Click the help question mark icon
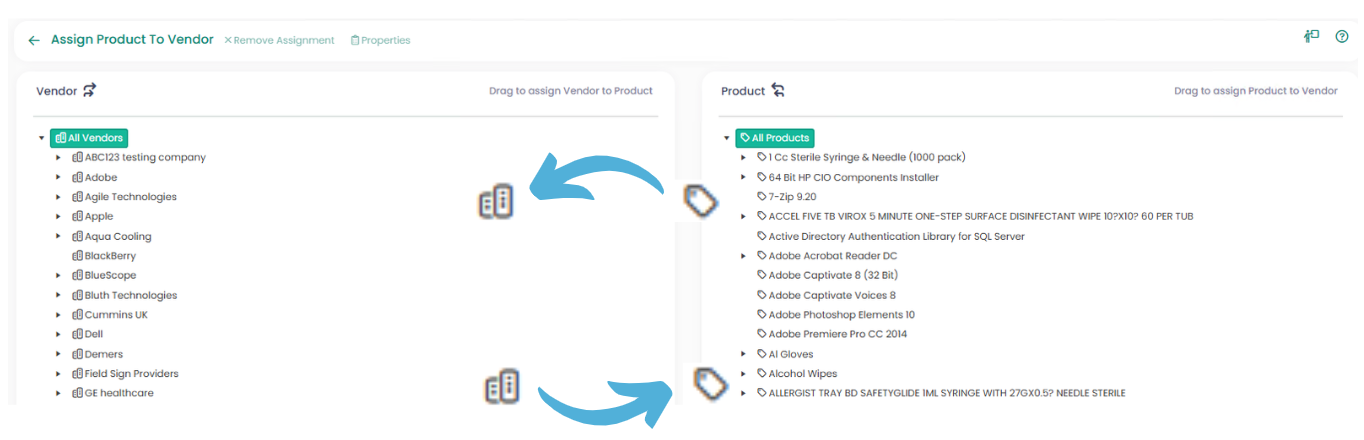The height and width of the screenshot is (440, 1364). pos(1342,37)
